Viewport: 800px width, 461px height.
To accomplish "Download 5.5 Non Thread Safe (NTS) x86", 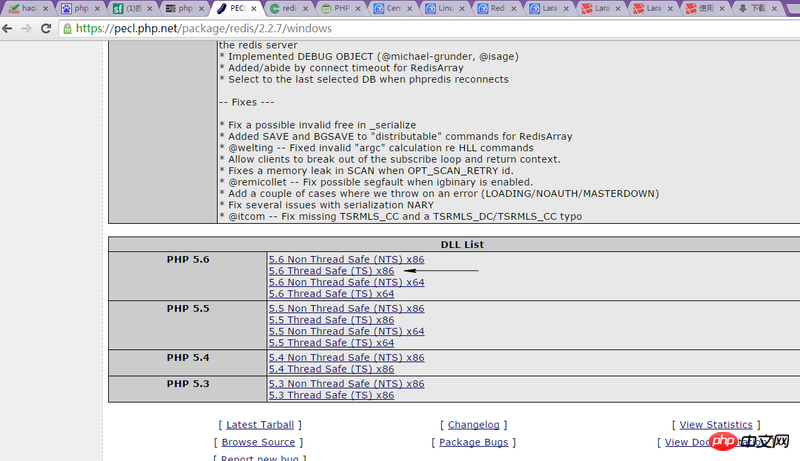I will coord(346,309).
